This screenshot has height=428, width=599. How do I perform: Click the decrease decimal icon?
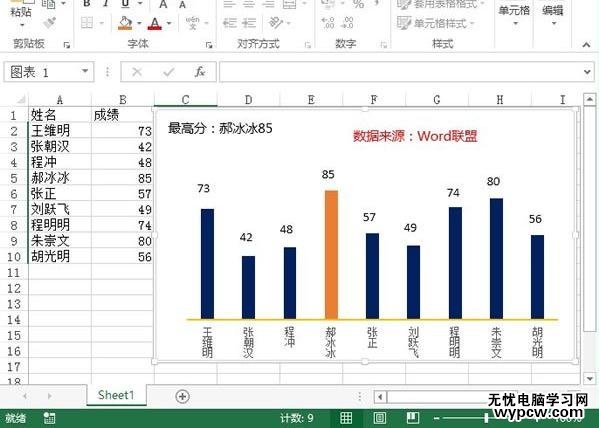(348, 23)
